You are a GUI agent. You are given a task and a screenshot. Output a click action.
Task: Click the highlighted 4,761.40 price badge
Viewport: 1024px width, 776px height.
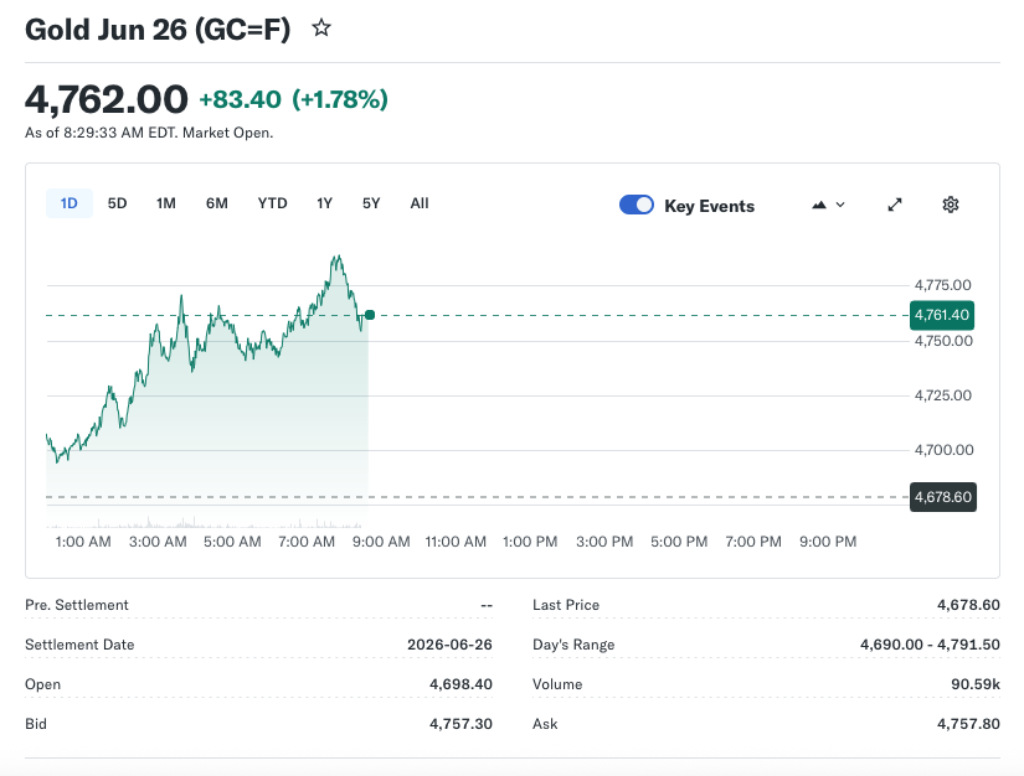(941, 315)
